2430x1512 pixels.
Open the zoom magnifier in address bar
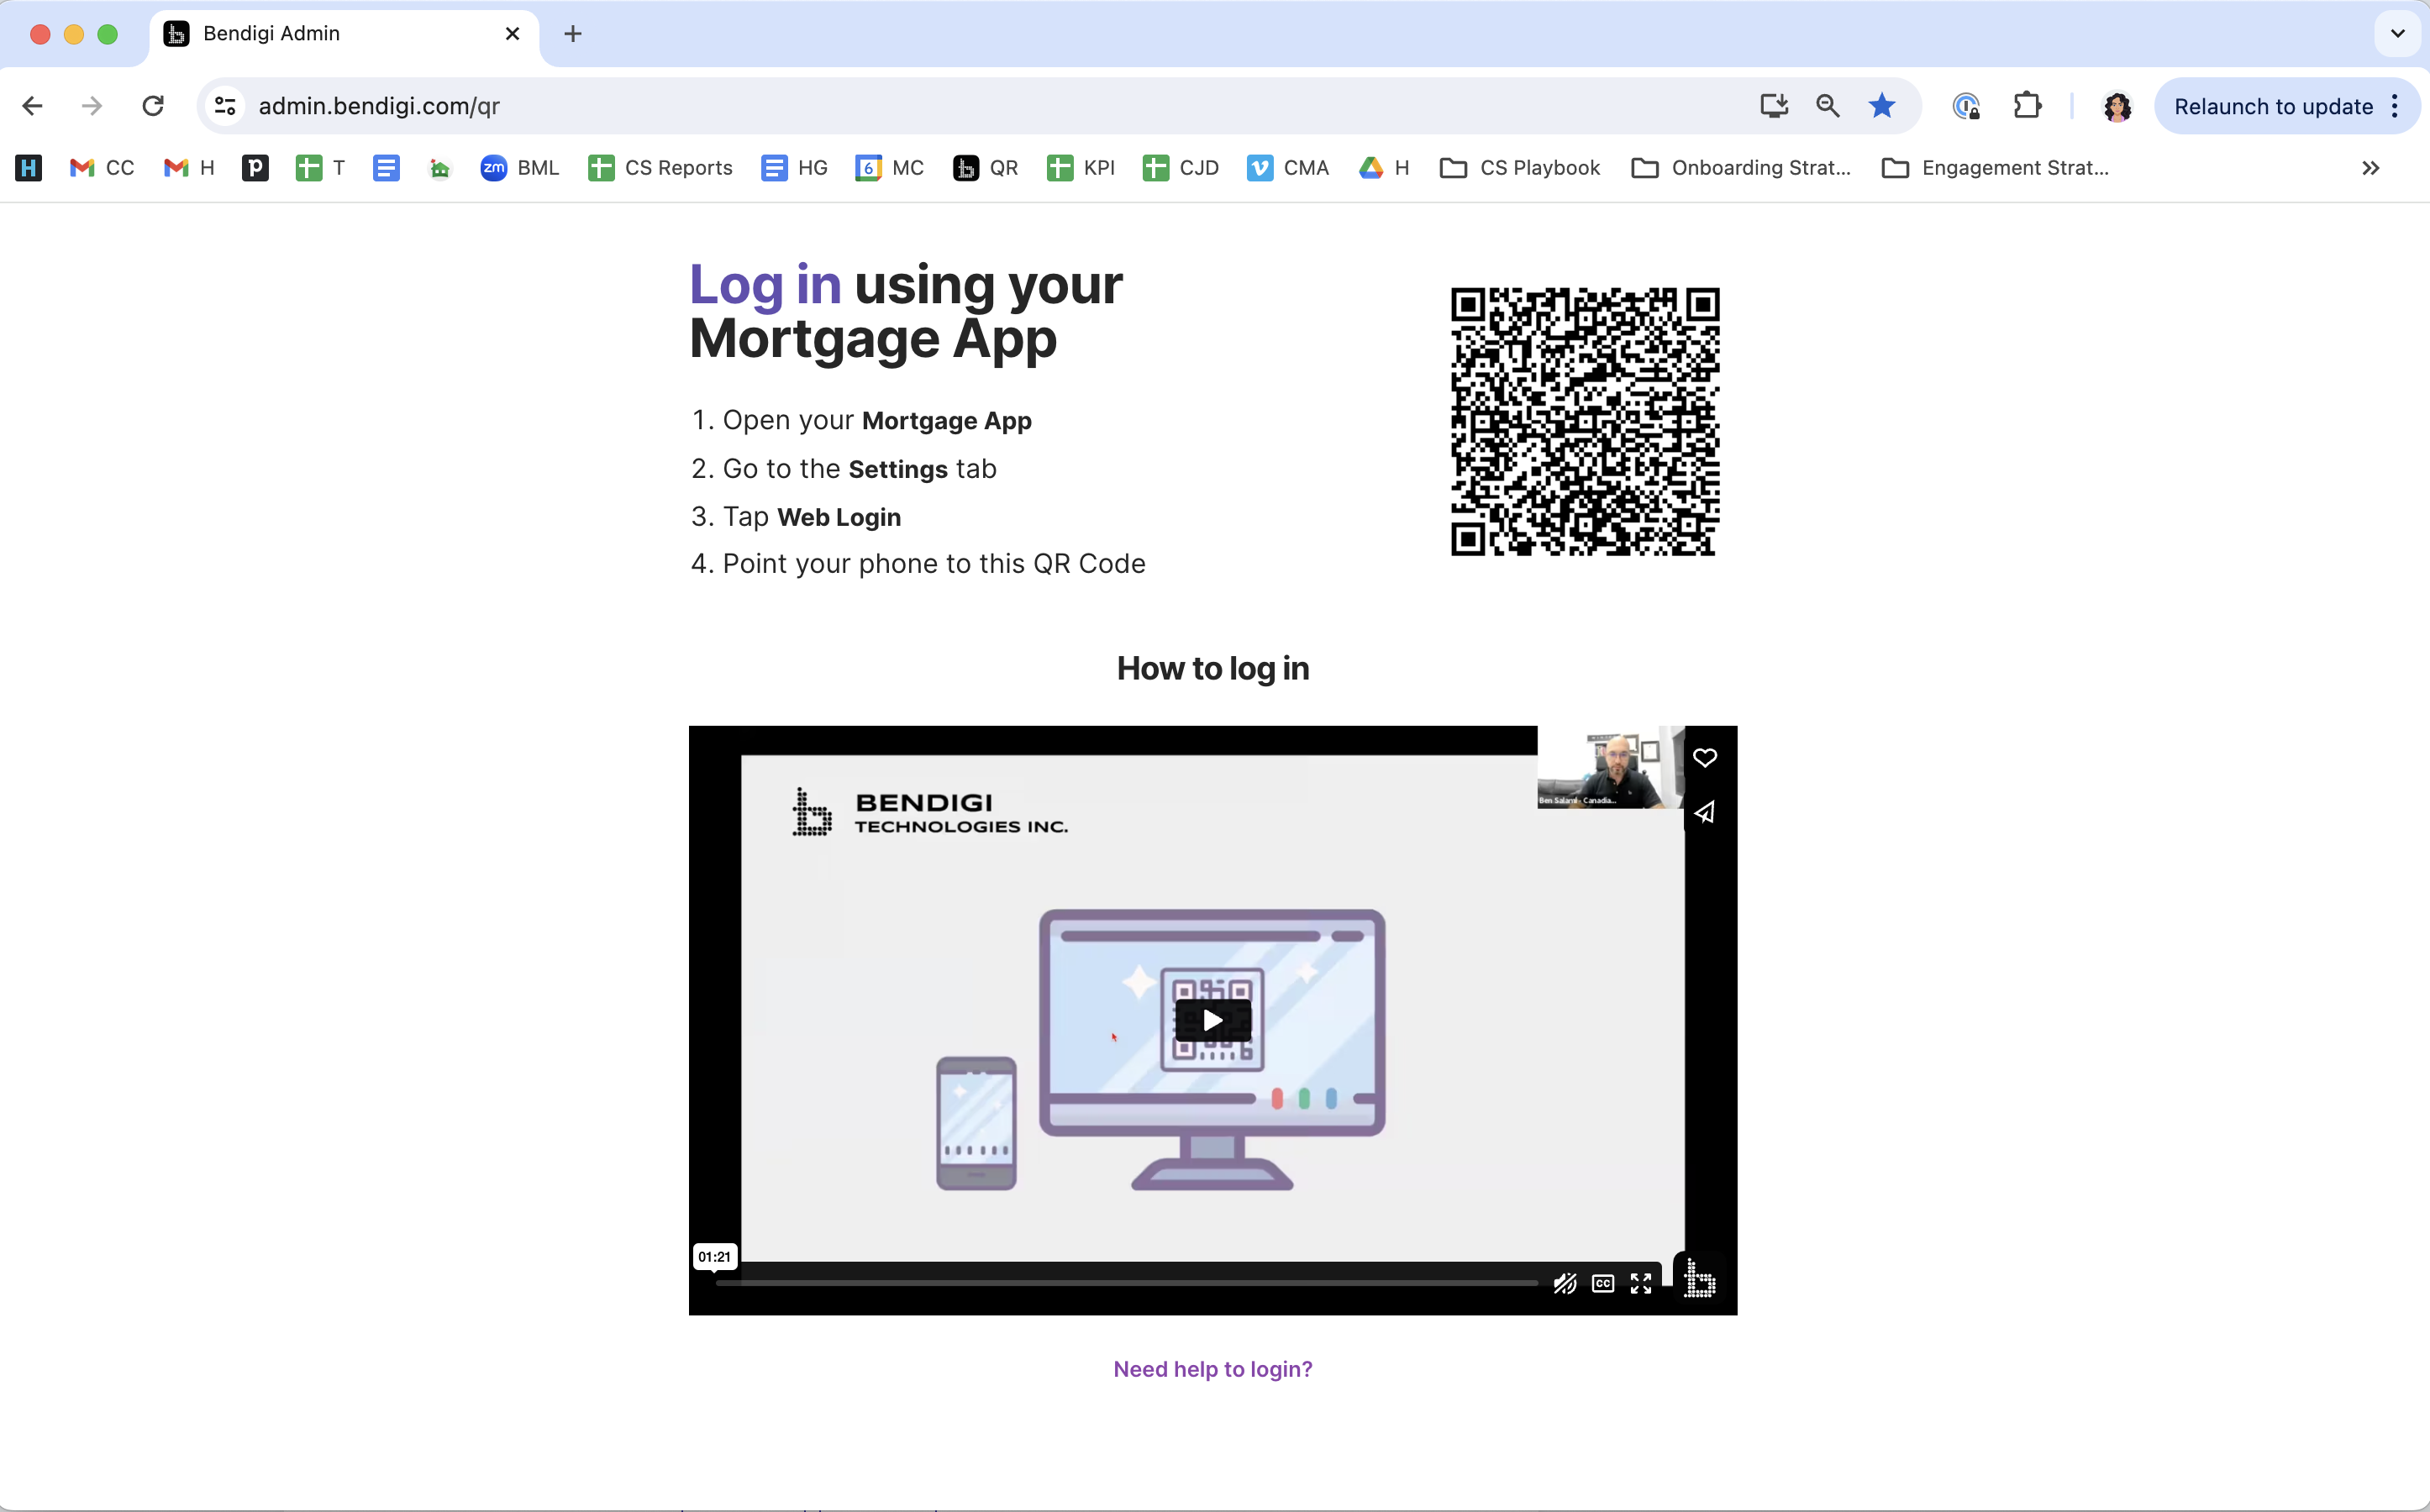(x=1828, y=106)
